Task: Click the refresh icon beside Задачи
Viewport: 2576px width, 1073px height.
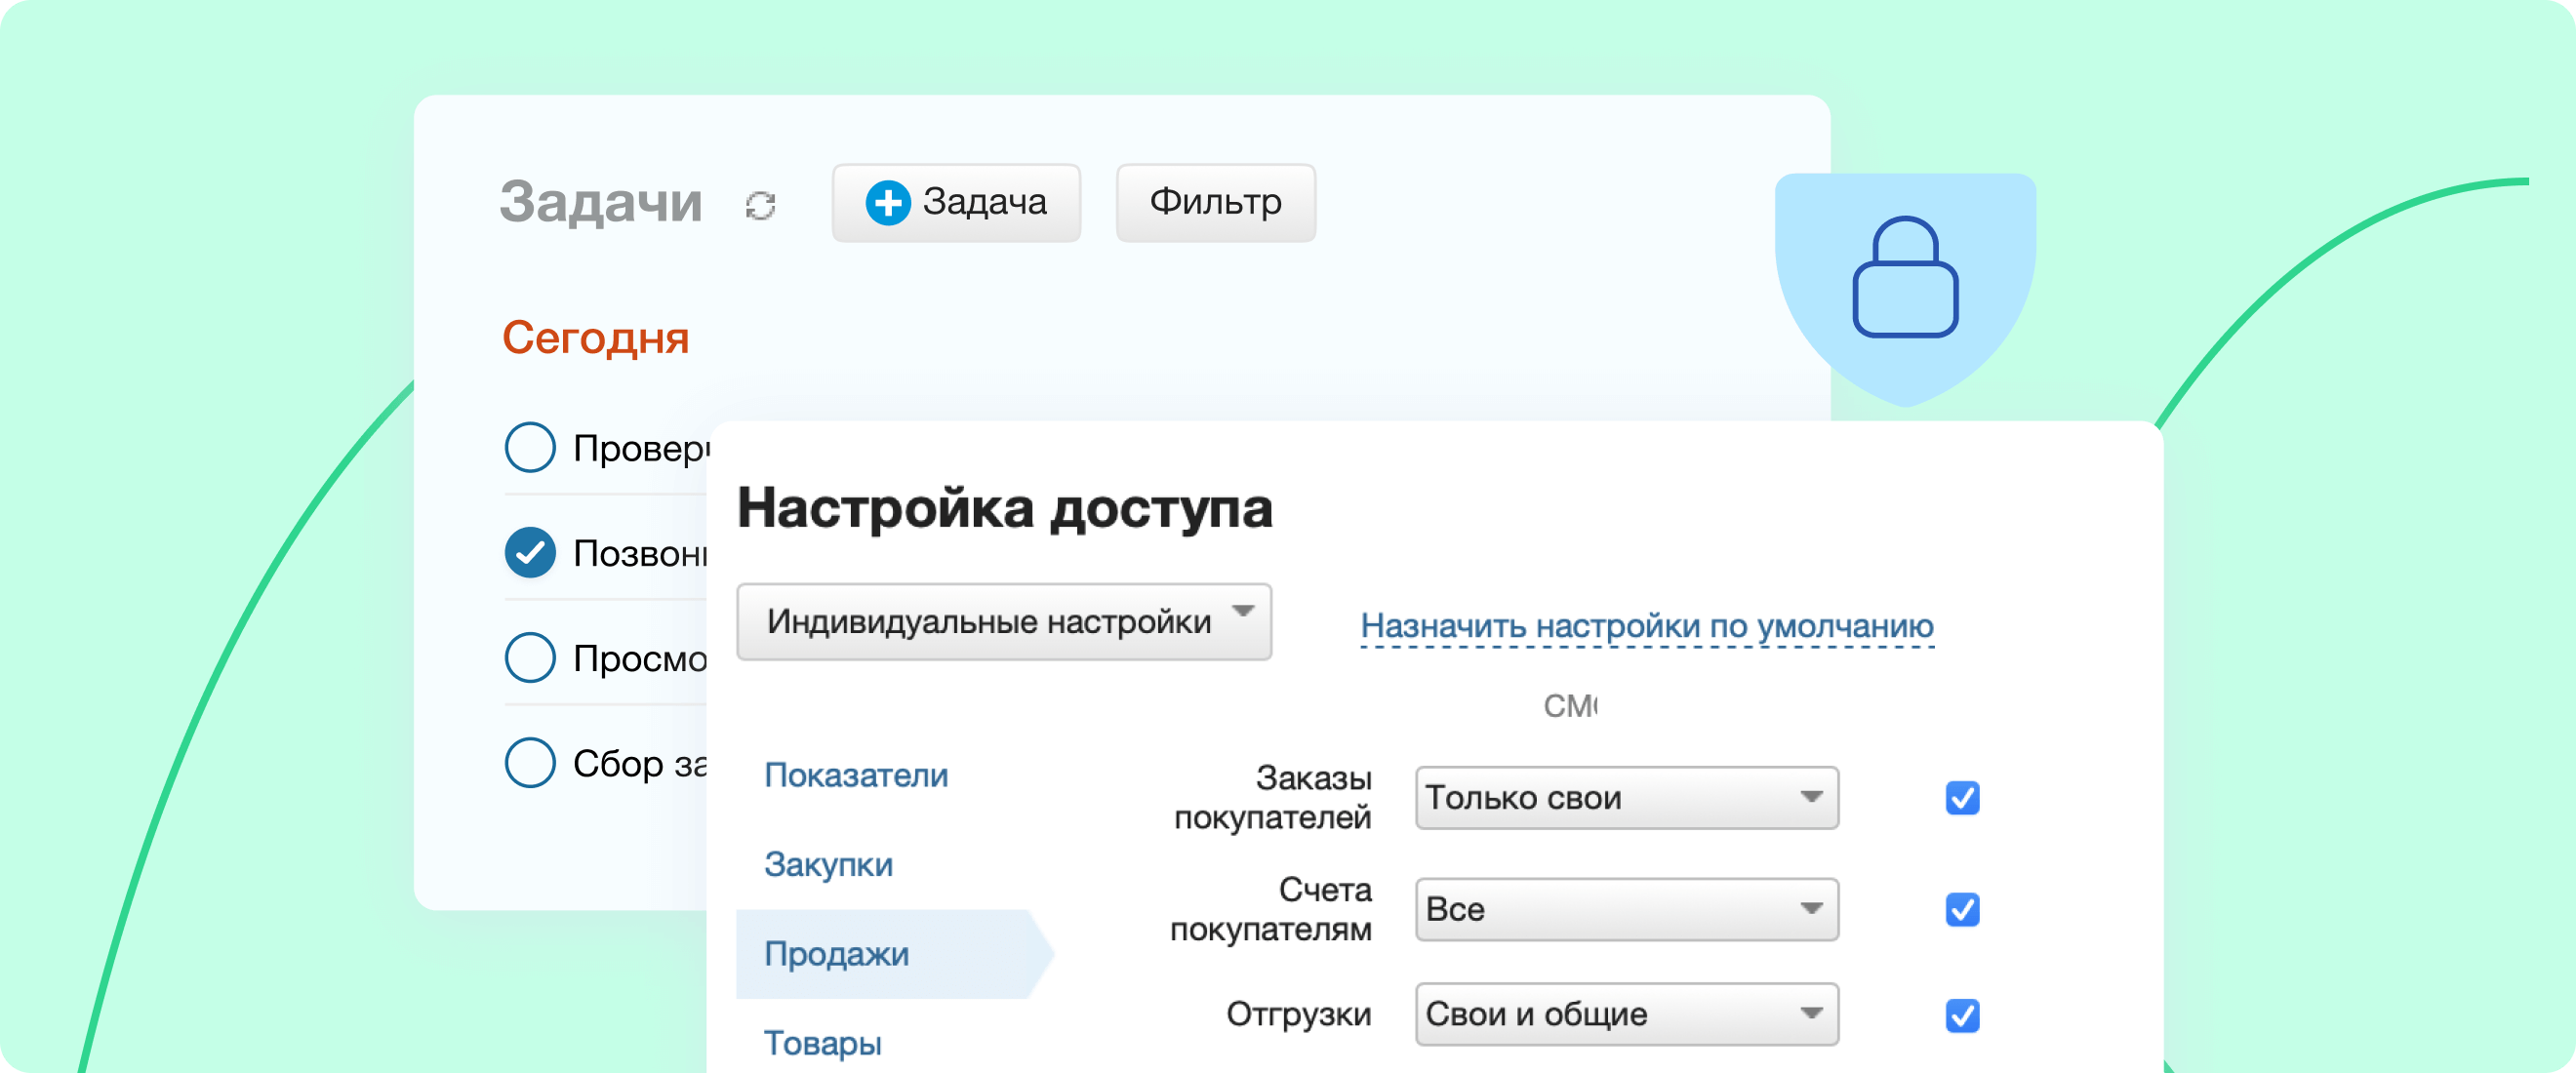Action: tap(760, 205)
